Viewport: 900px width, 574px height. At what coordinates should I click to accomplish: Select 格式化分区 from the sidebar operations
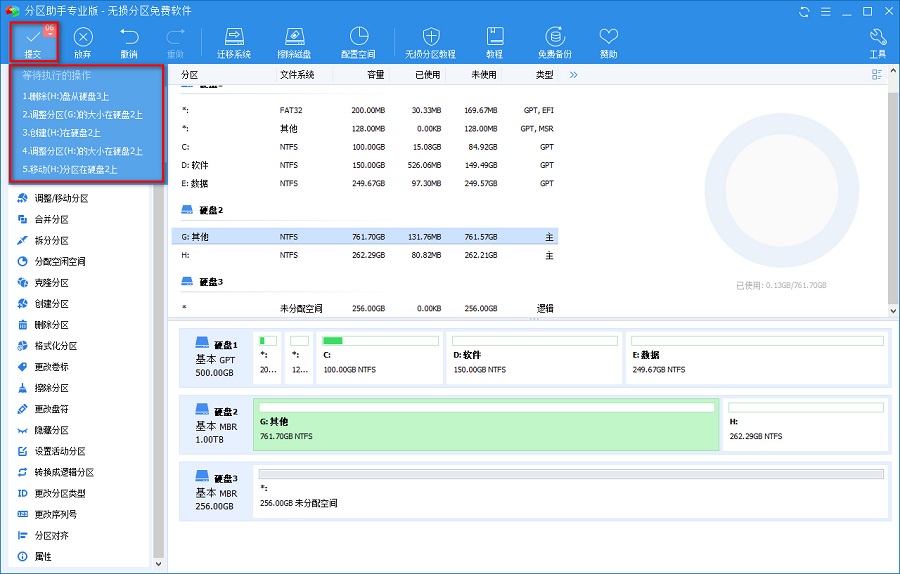[55, 346]
